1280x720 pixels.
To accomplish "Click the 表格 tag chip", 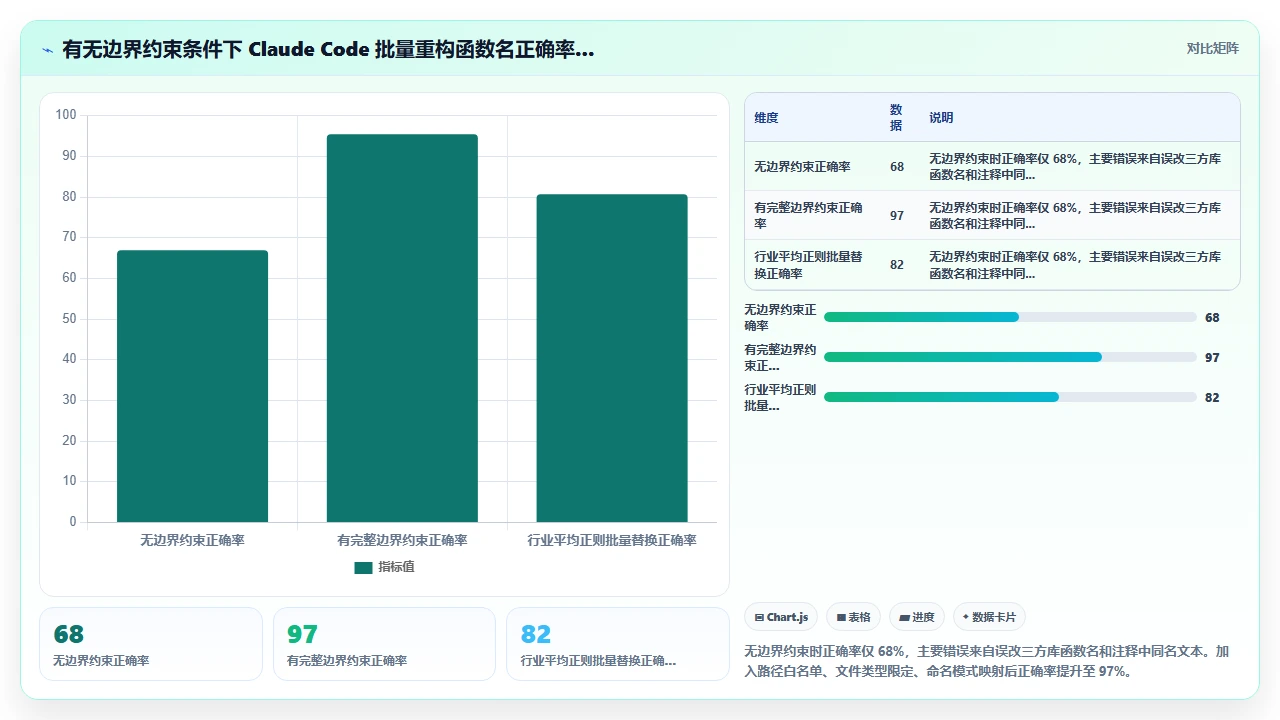I will [854, 617].
